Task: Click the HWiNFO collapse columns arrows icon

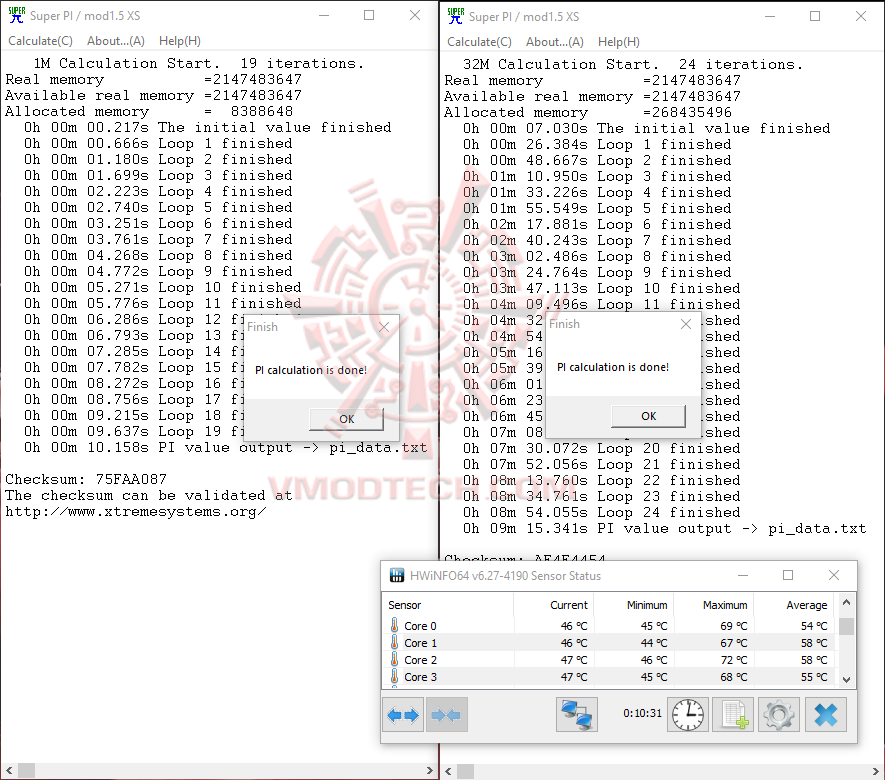Action: (x=446, y=715)
